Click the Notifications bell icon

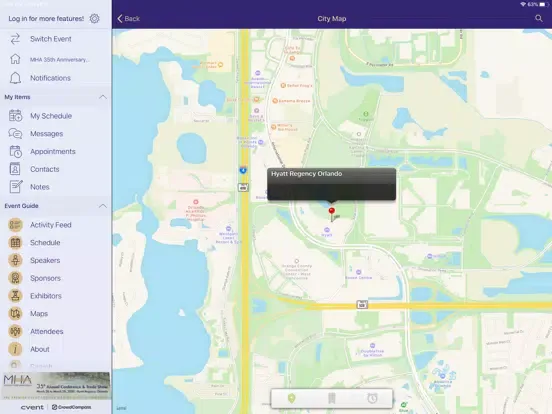click(x=15, y=78)
